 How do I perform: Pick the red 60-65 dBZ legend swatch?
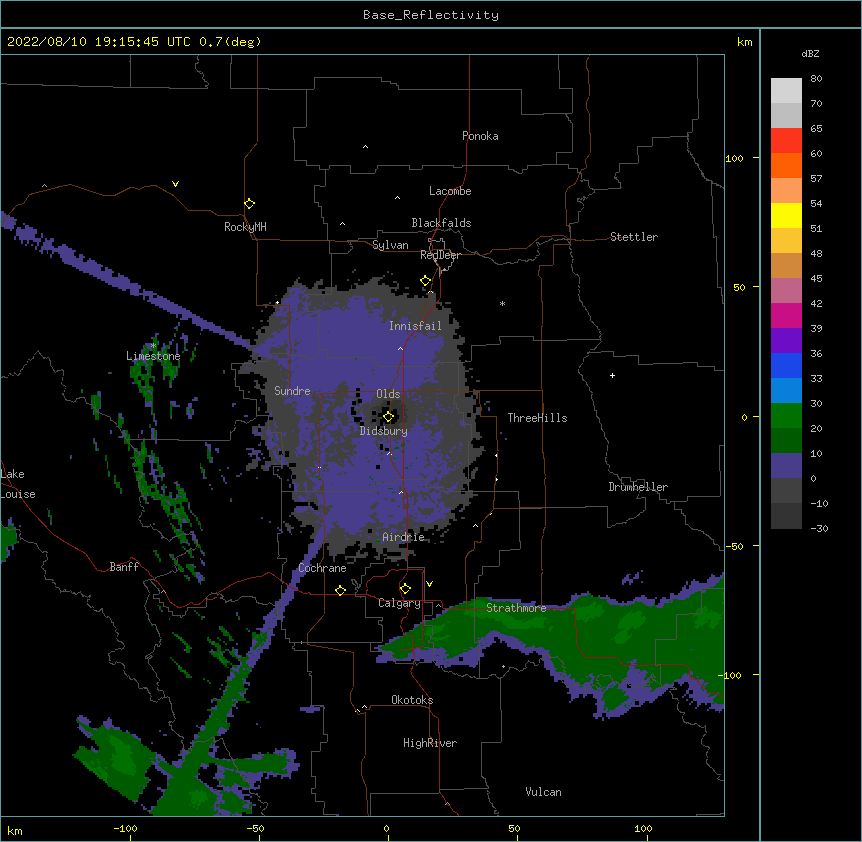click(x=786, y=141)
